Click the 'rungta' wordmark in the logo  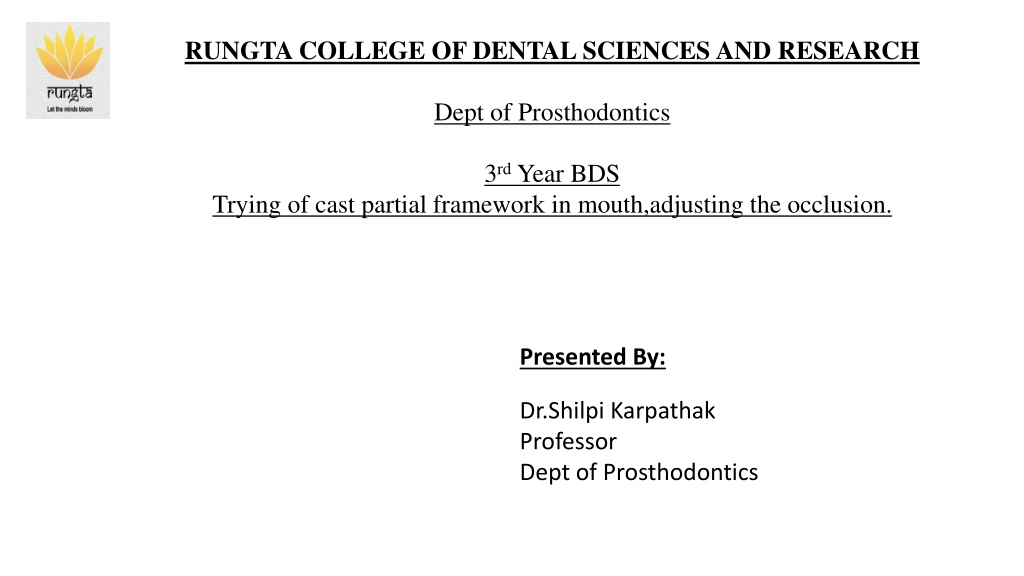pyautogui.click(x=69, y=93)
